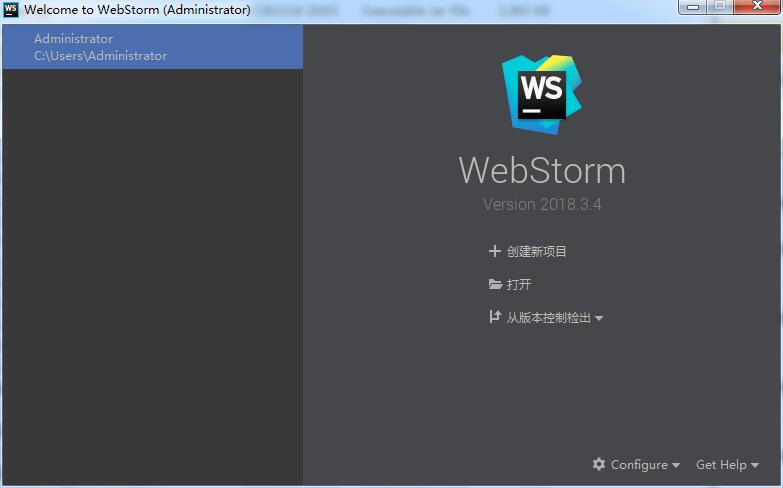783x488 pixels.
Task: Click the C:\Users\Administrator path text
Action: [100, 56]
